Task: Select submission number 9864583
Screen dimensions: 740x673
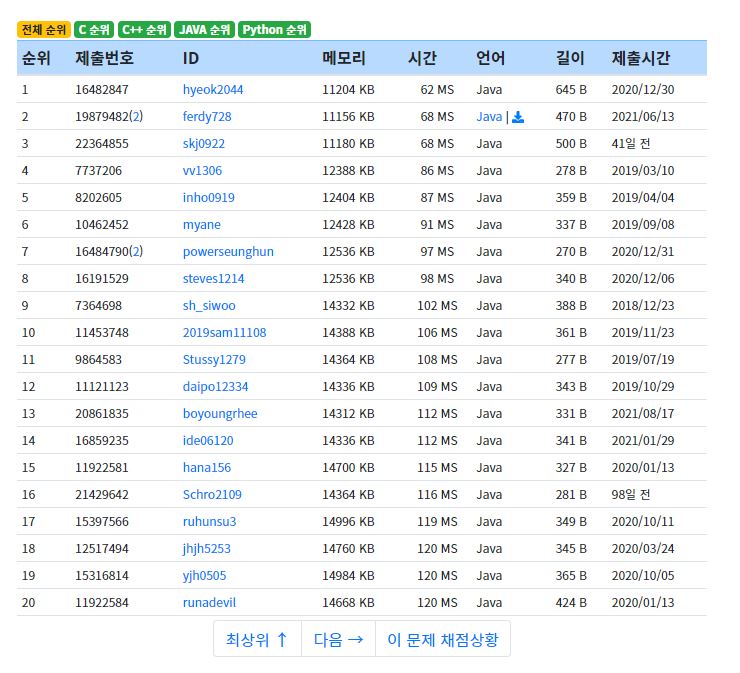Action: [x=98, y=360]
